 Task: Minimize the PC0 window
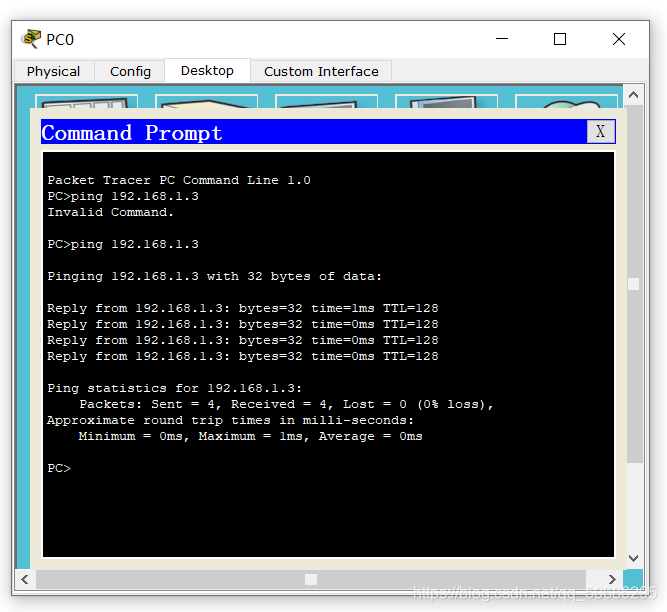(502, 39)
